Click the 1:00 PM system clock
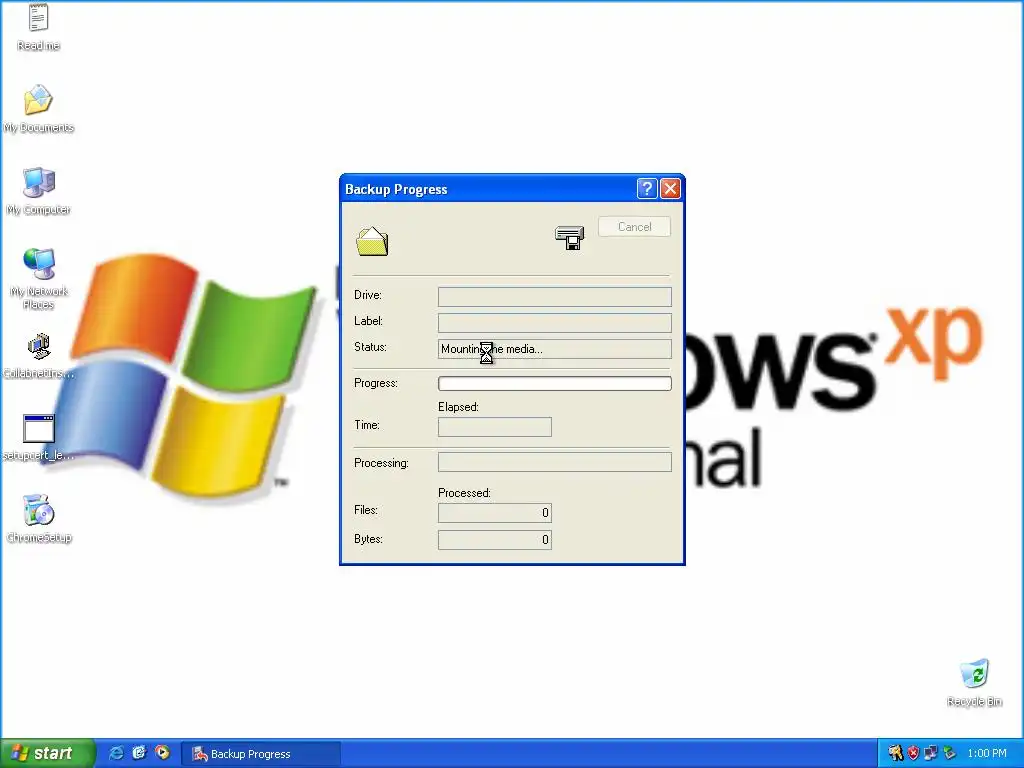1024x768 pixels. point(987,753)
